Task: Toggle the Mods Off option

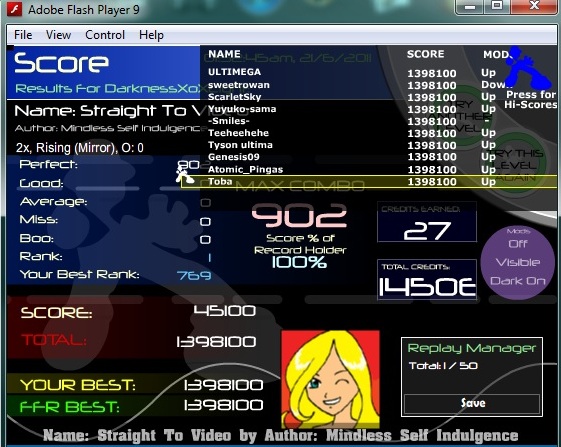Action: pyautogui.click(x=518, y=244)
